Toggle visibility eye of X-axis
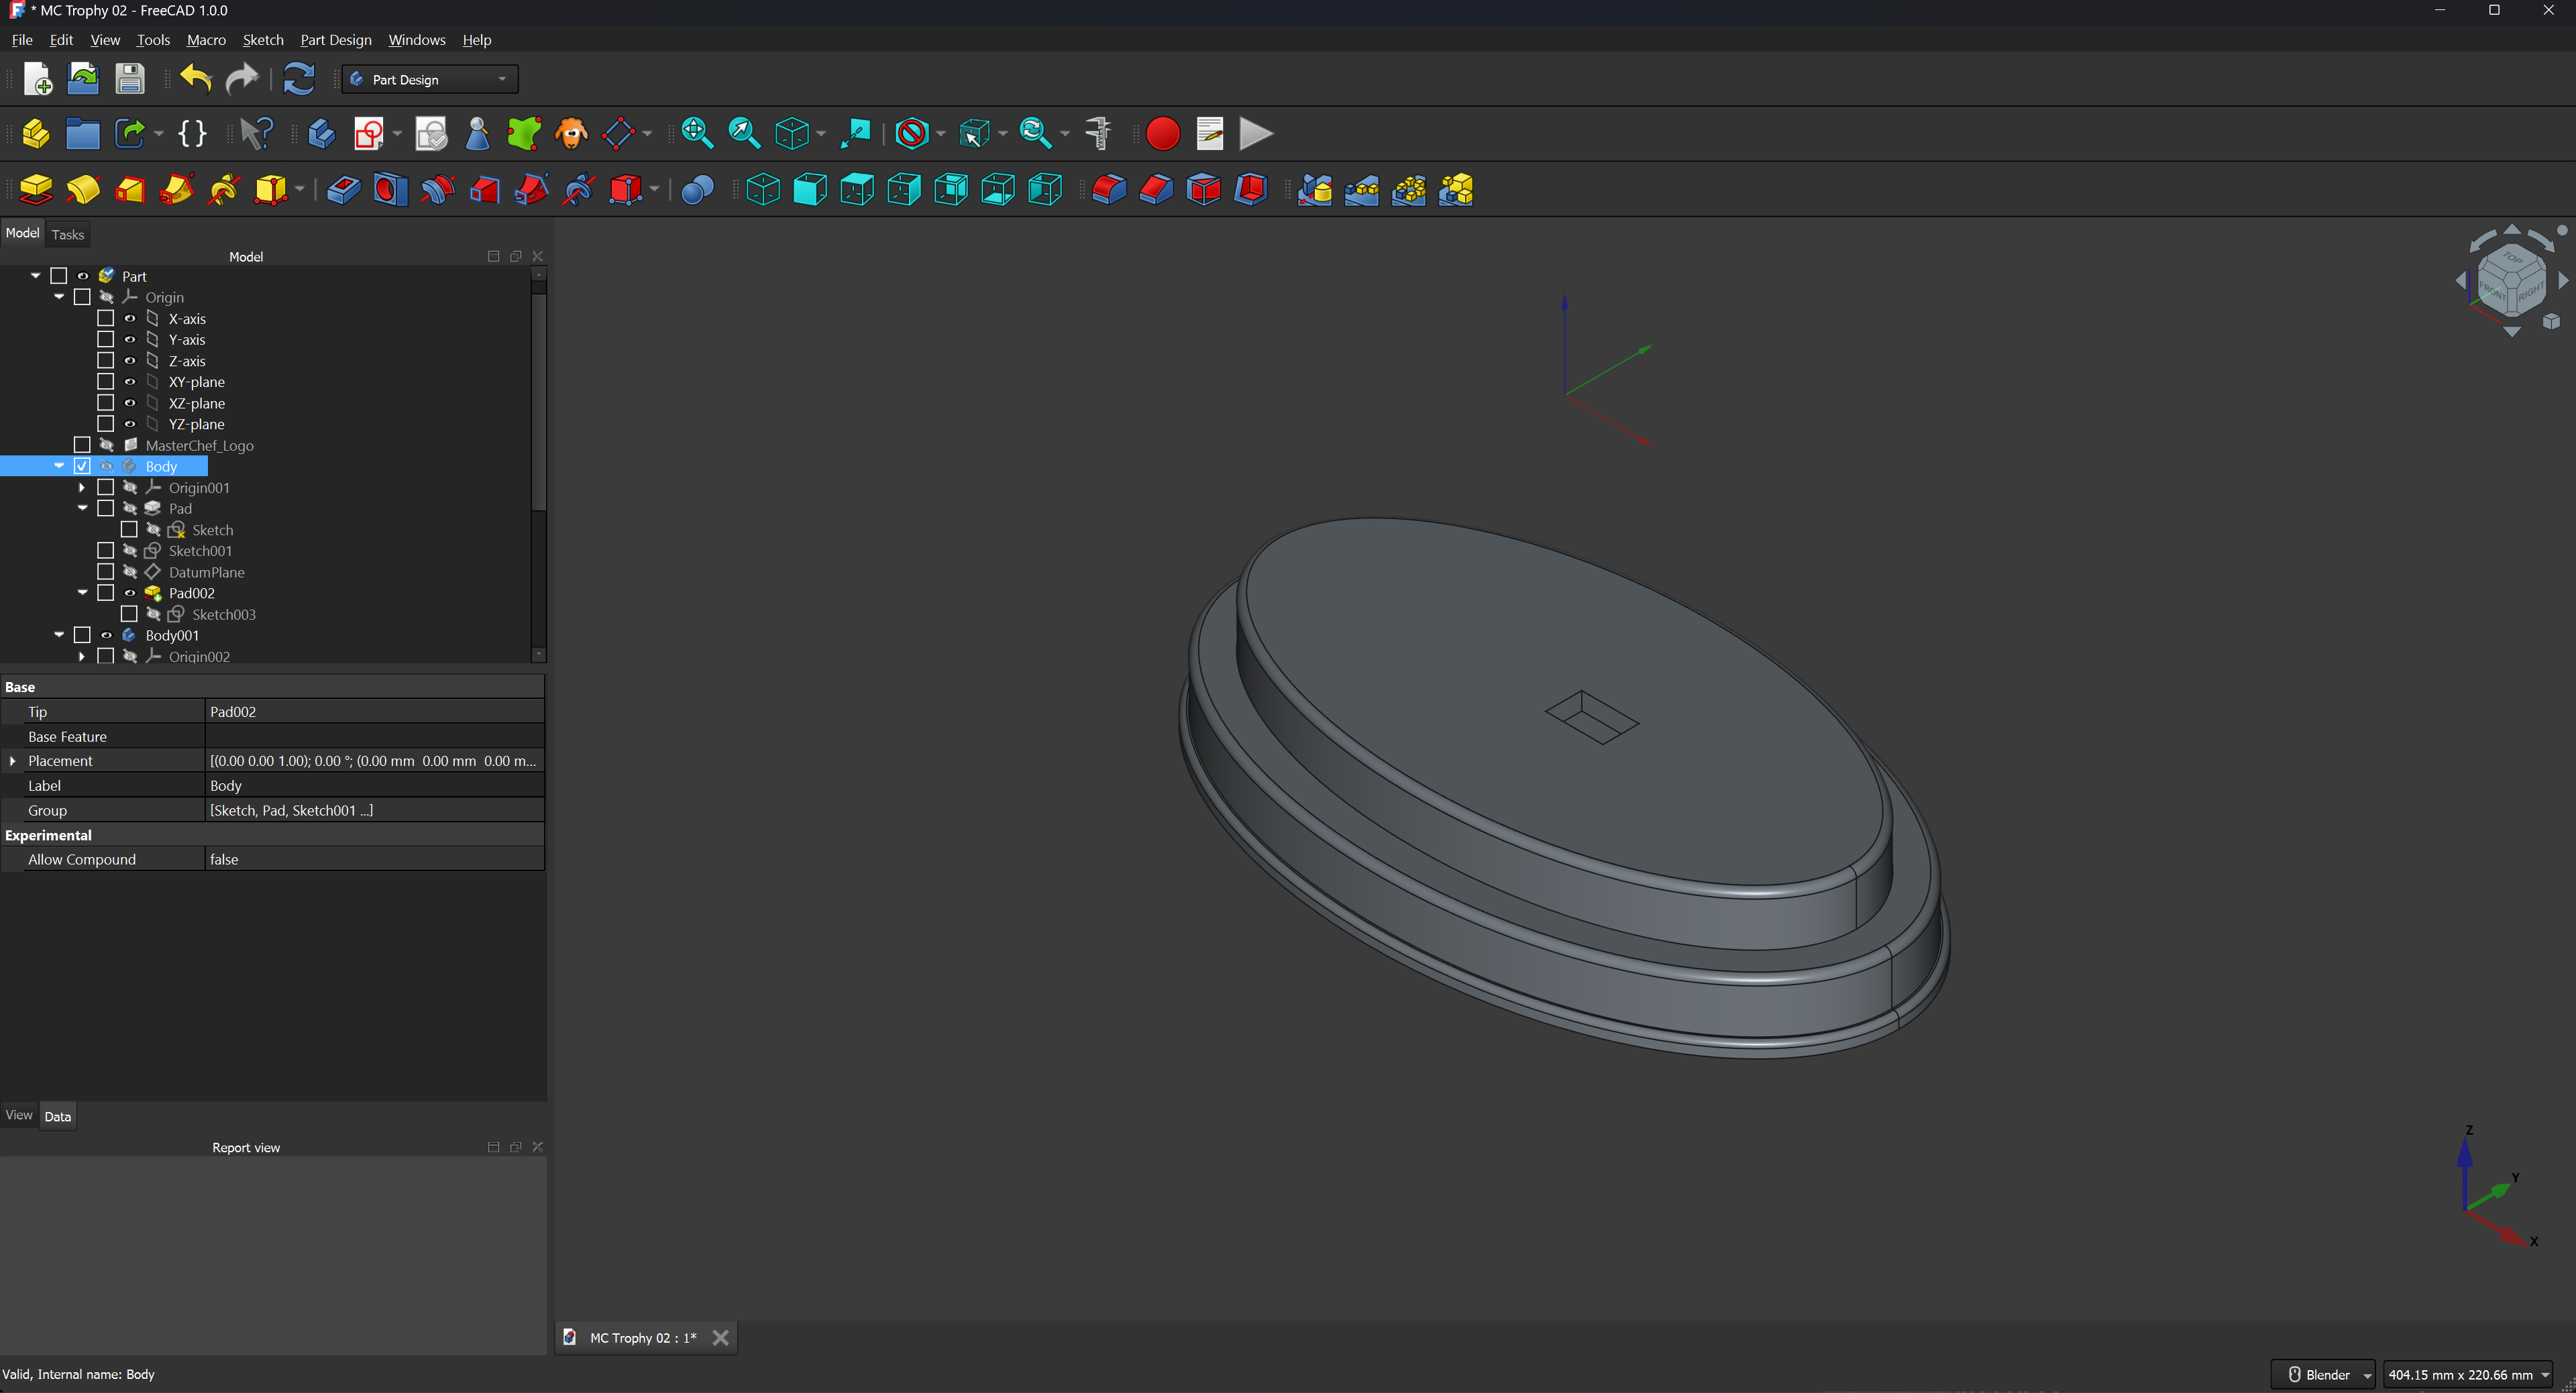The width and height of the screenshot is (2576, 1393). 129,319
